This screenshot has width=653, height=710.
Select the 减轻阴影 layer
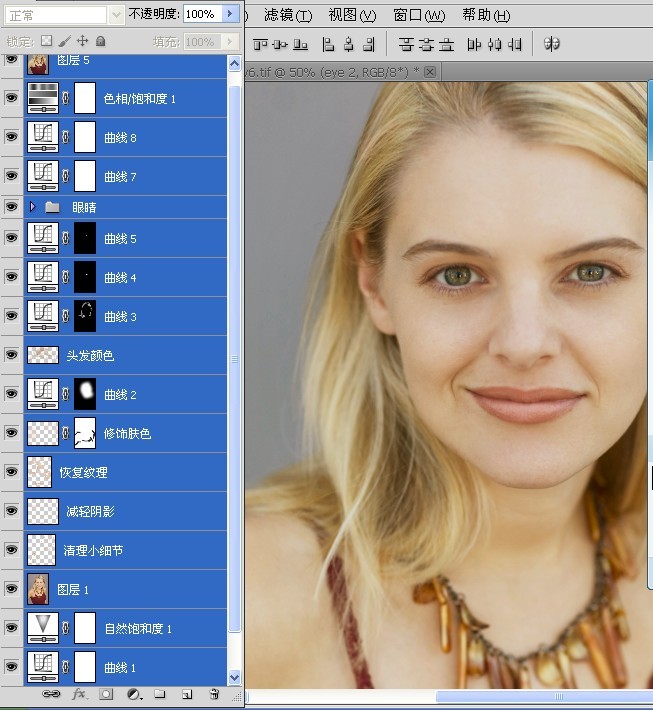[x=125, y=511]
